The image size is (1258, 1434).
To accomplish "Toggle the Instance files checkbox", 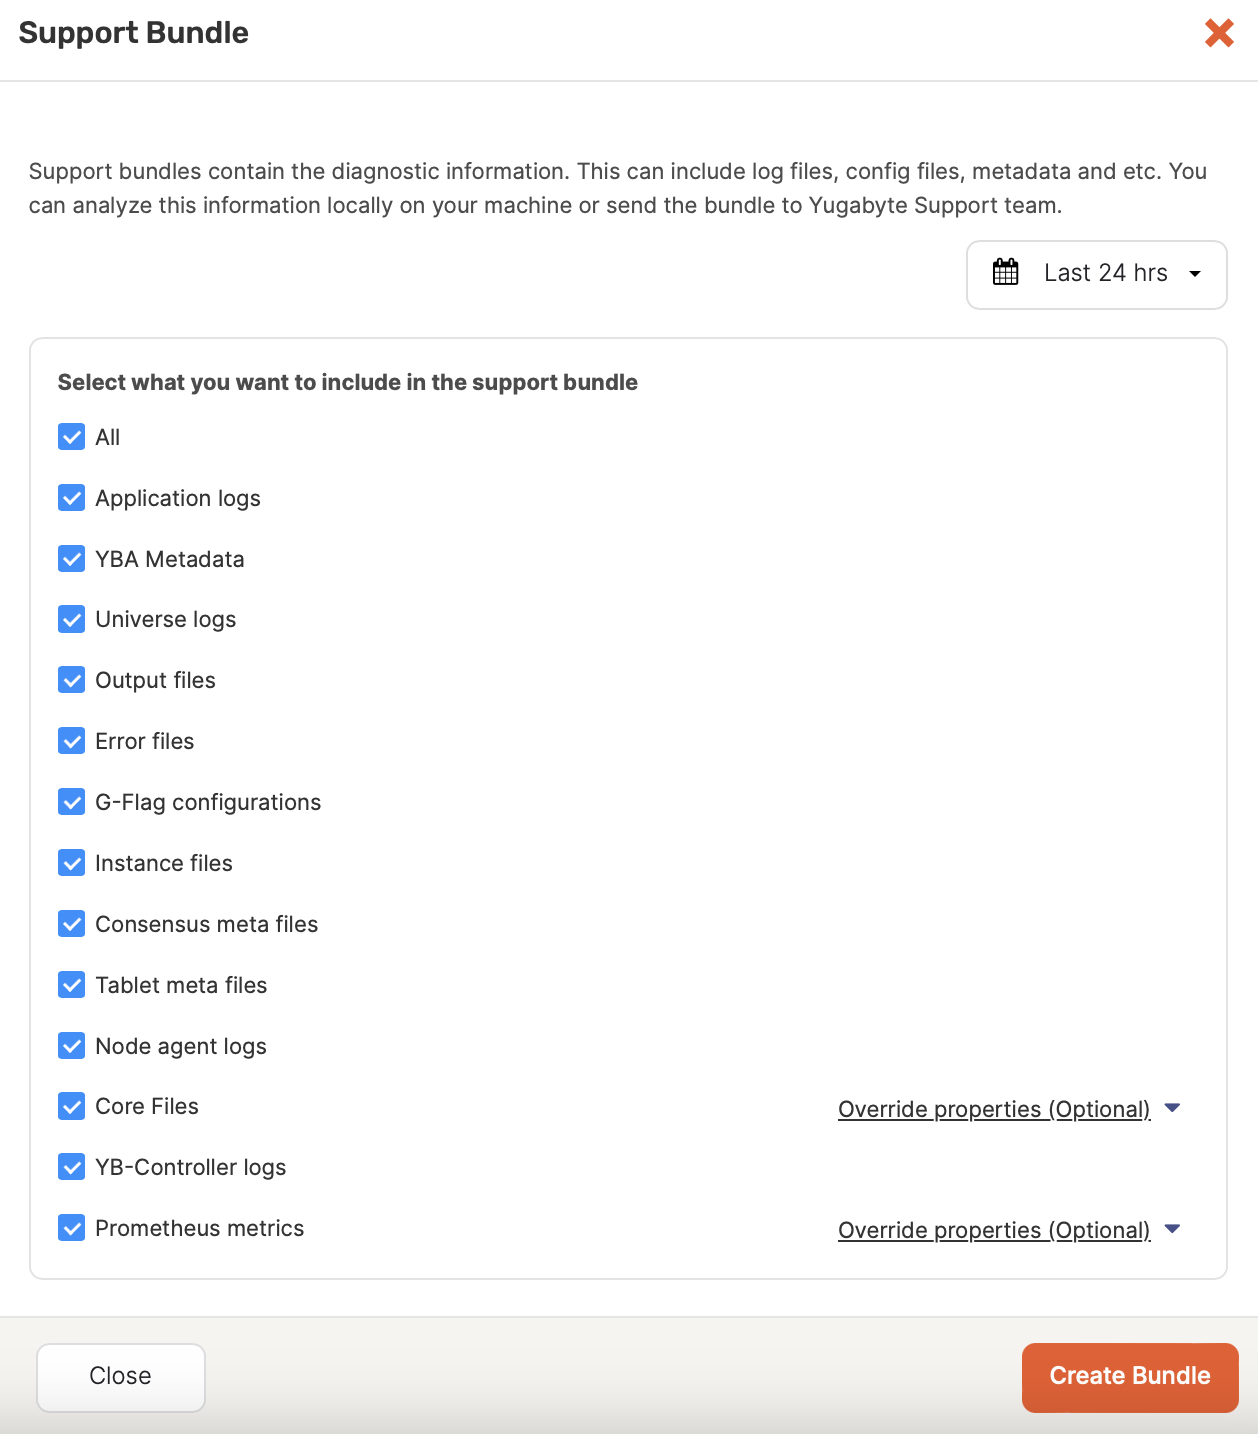I will [71, 863].
